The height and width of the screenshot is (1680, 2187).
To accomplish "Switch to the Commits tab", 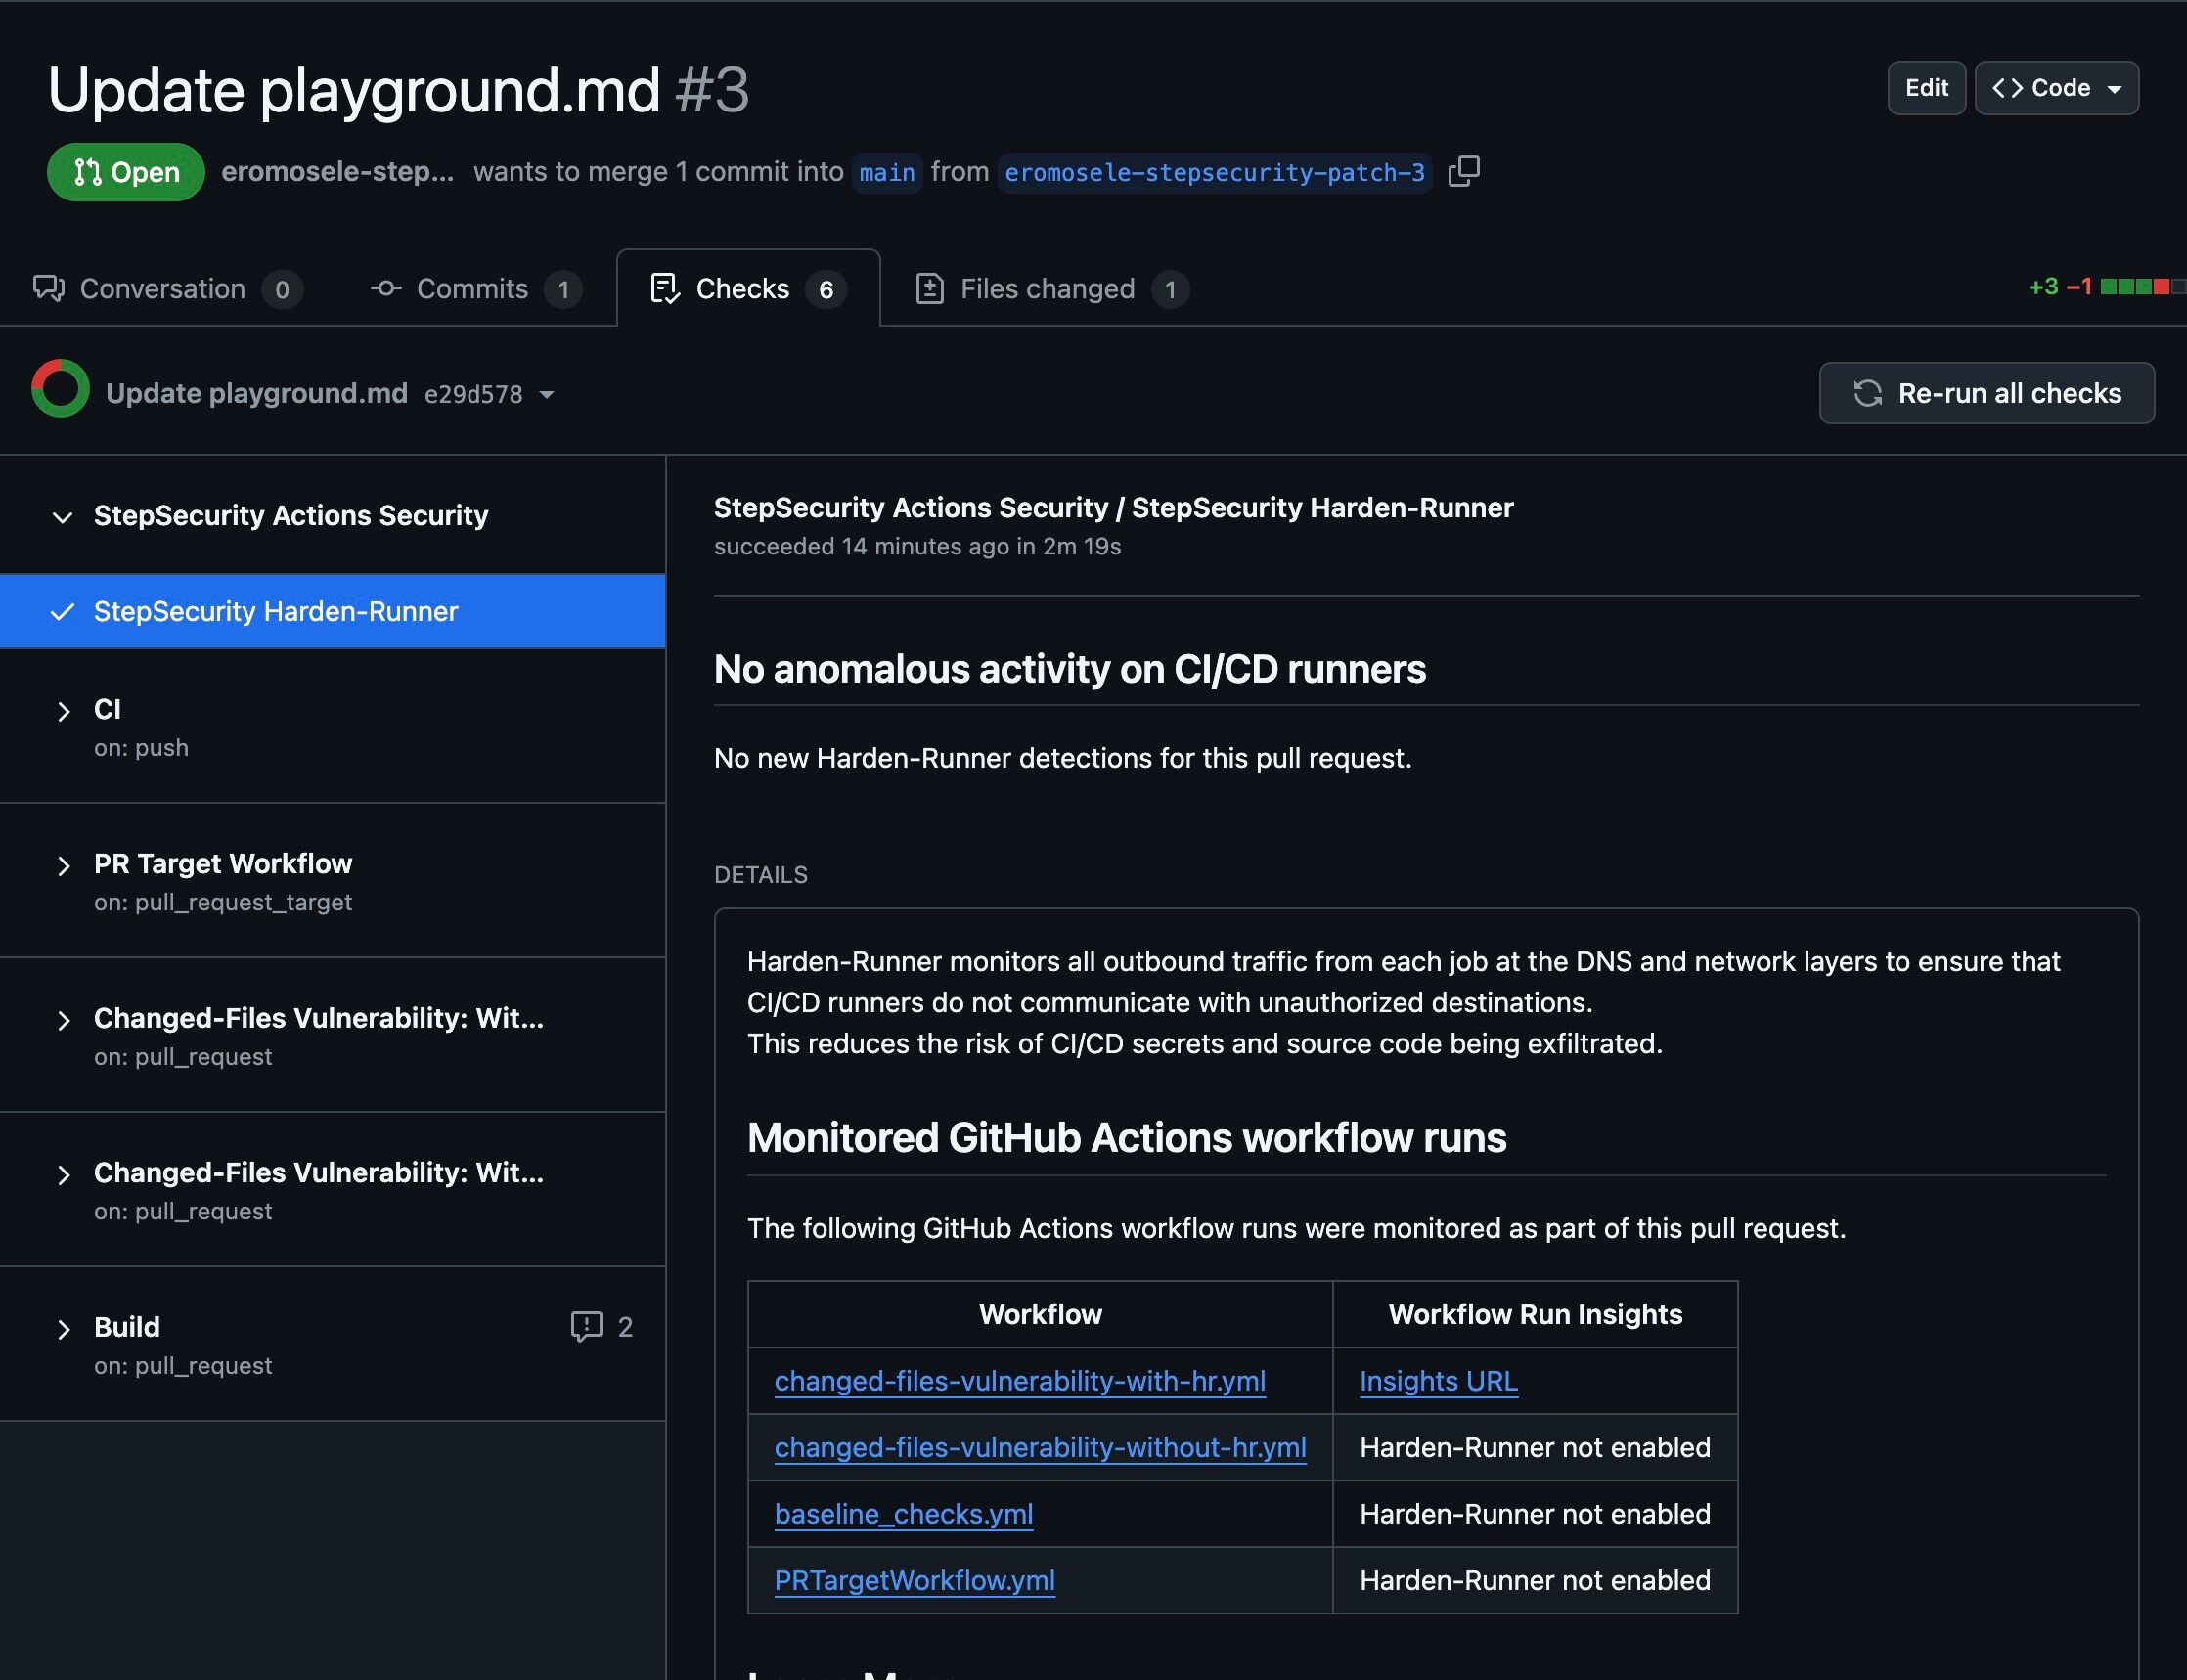I will point(475,289).
